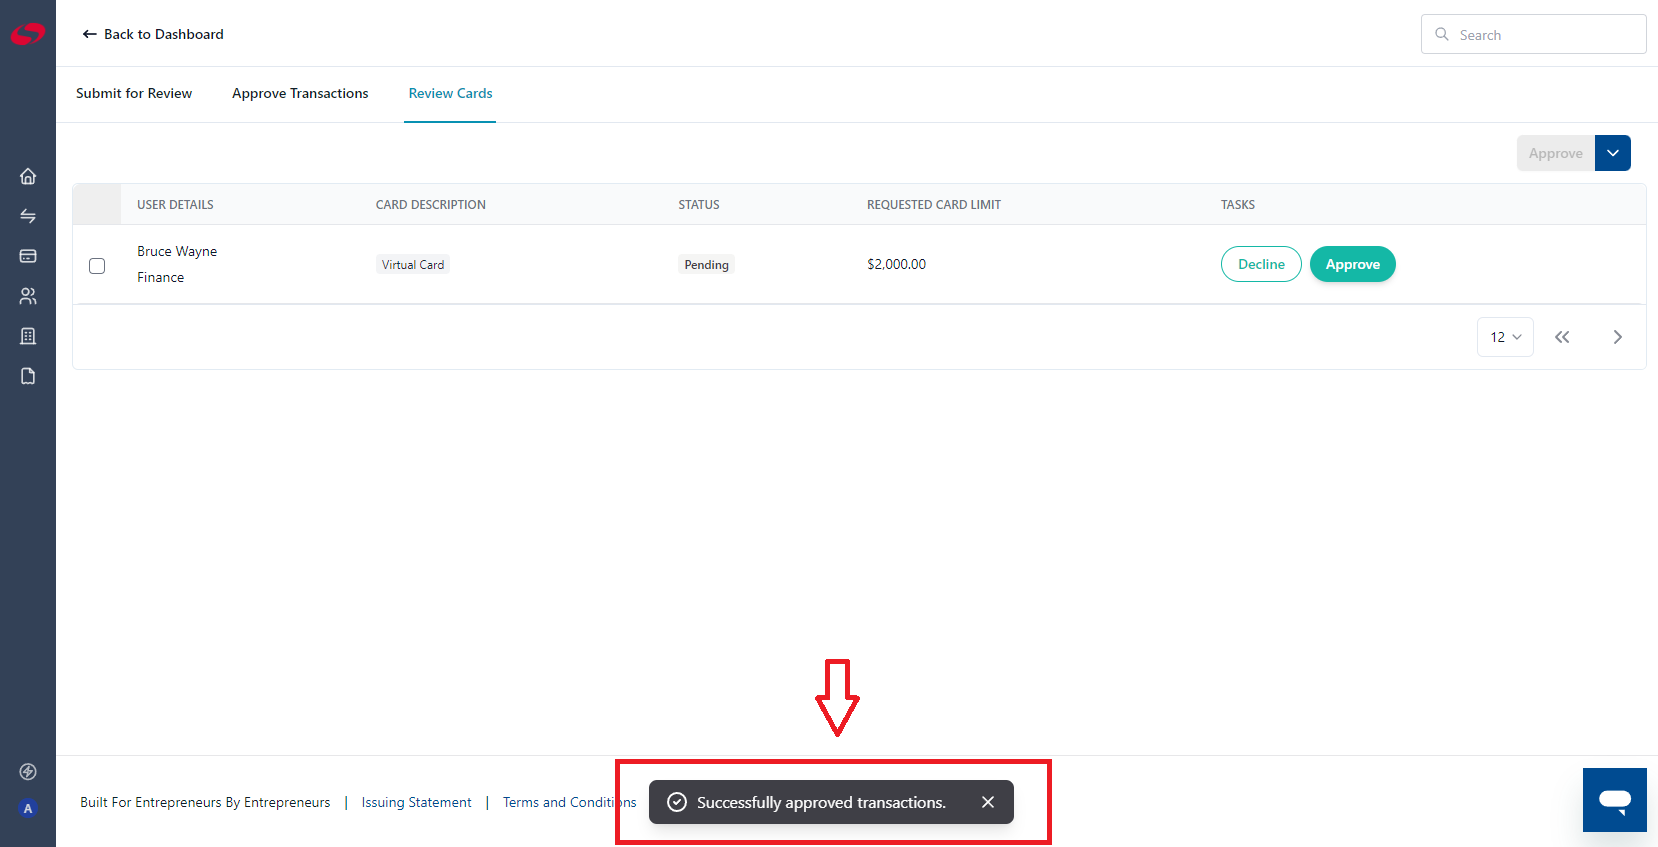This screenshot has width=1658, height=847.
Task: Open the document icon in the sidebar
Action: coord(28,376)
